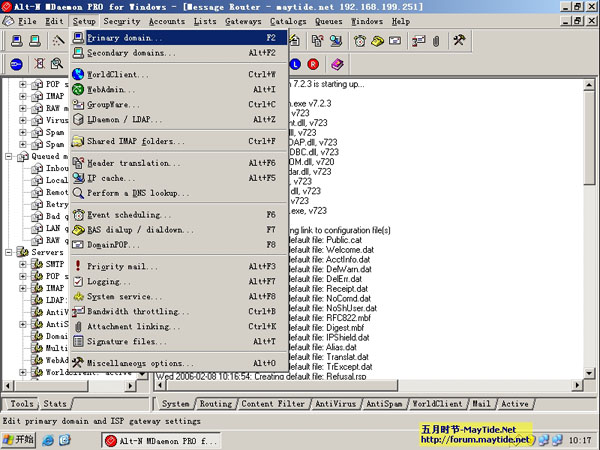This screenshot has width=600, height=450.
Task: Click the DNS lookup magnifier icon
Action: [79, 193]
